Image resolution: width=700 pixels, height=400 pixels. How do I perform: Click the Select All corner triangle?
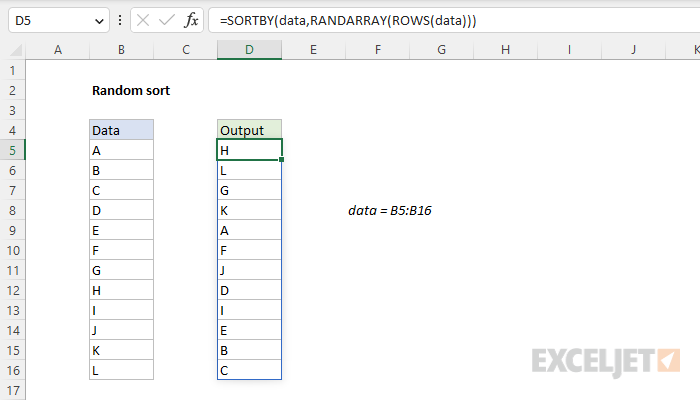[16, 50]
